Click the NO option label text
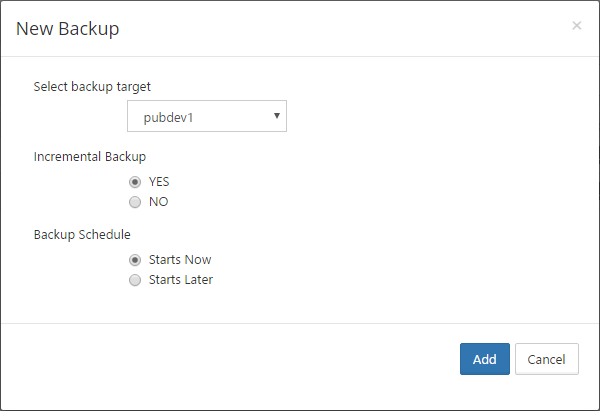The height and width of the screenshot is (411, 600). 158,202
